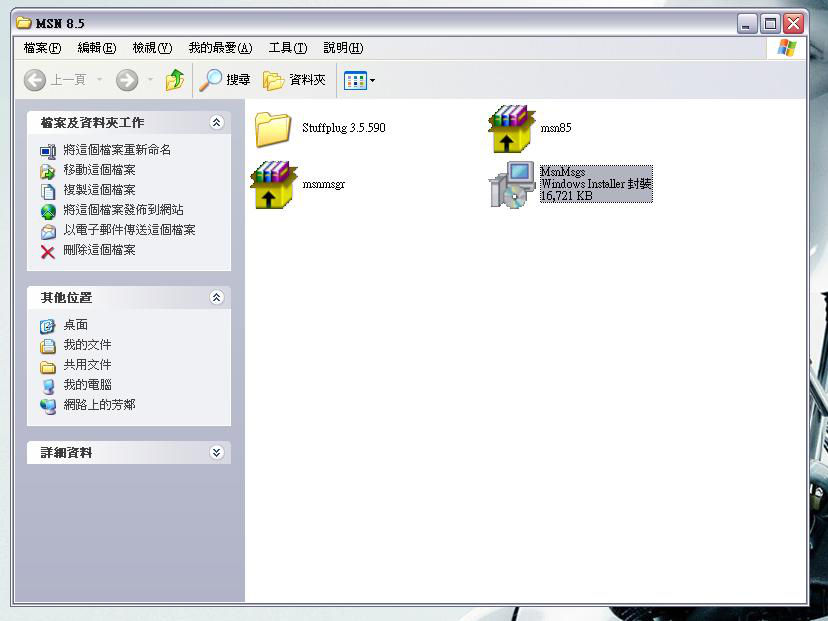This screenshot has height=621, width=828.
Task: Go to 我的電腦 link
Action: [87, 385]
